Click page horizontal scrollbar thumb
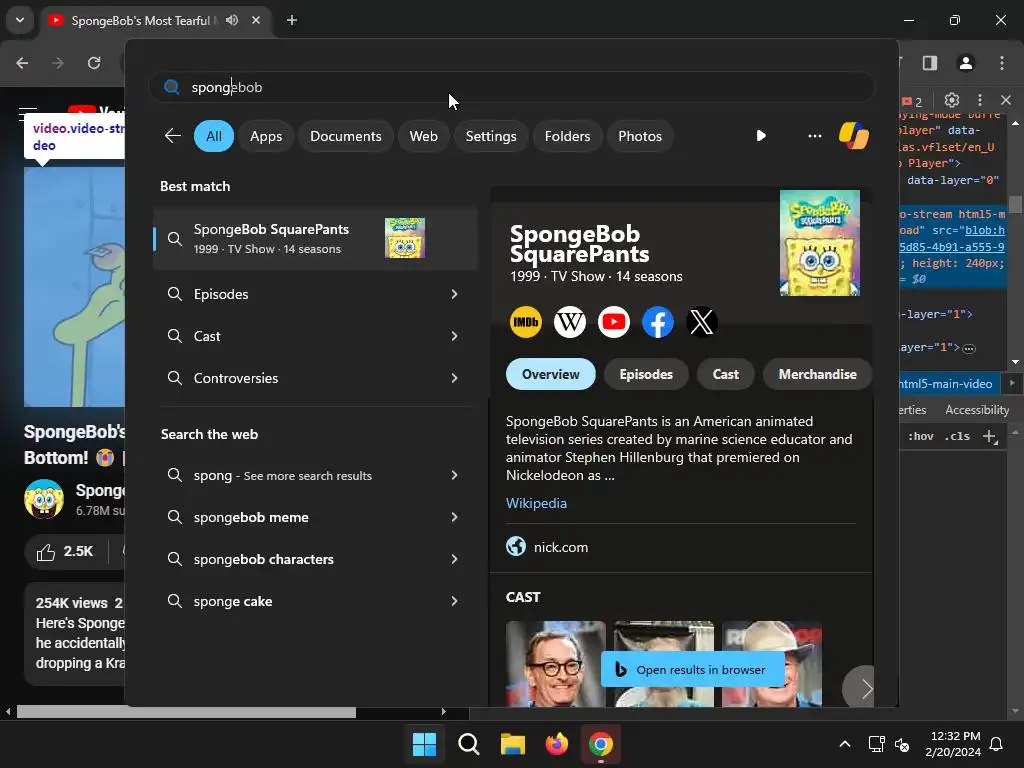The image size is (1024, 768). tap(186, 712)
